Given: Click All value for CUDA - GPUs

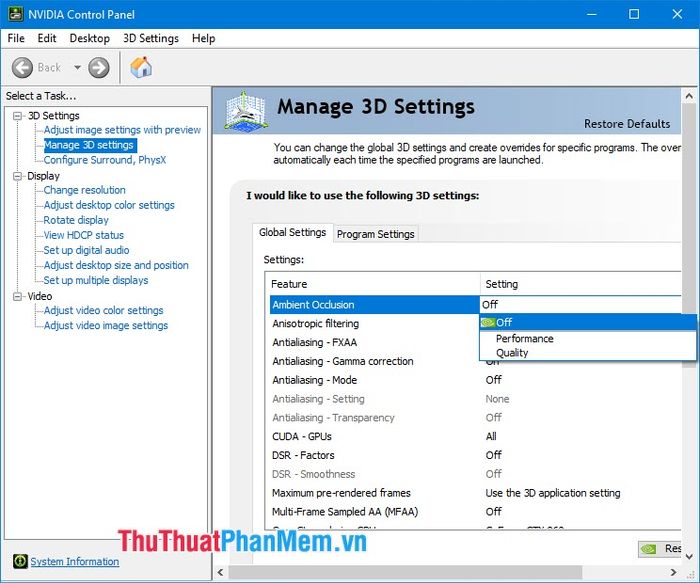Looking at the screenshot, I should [491, 437].
